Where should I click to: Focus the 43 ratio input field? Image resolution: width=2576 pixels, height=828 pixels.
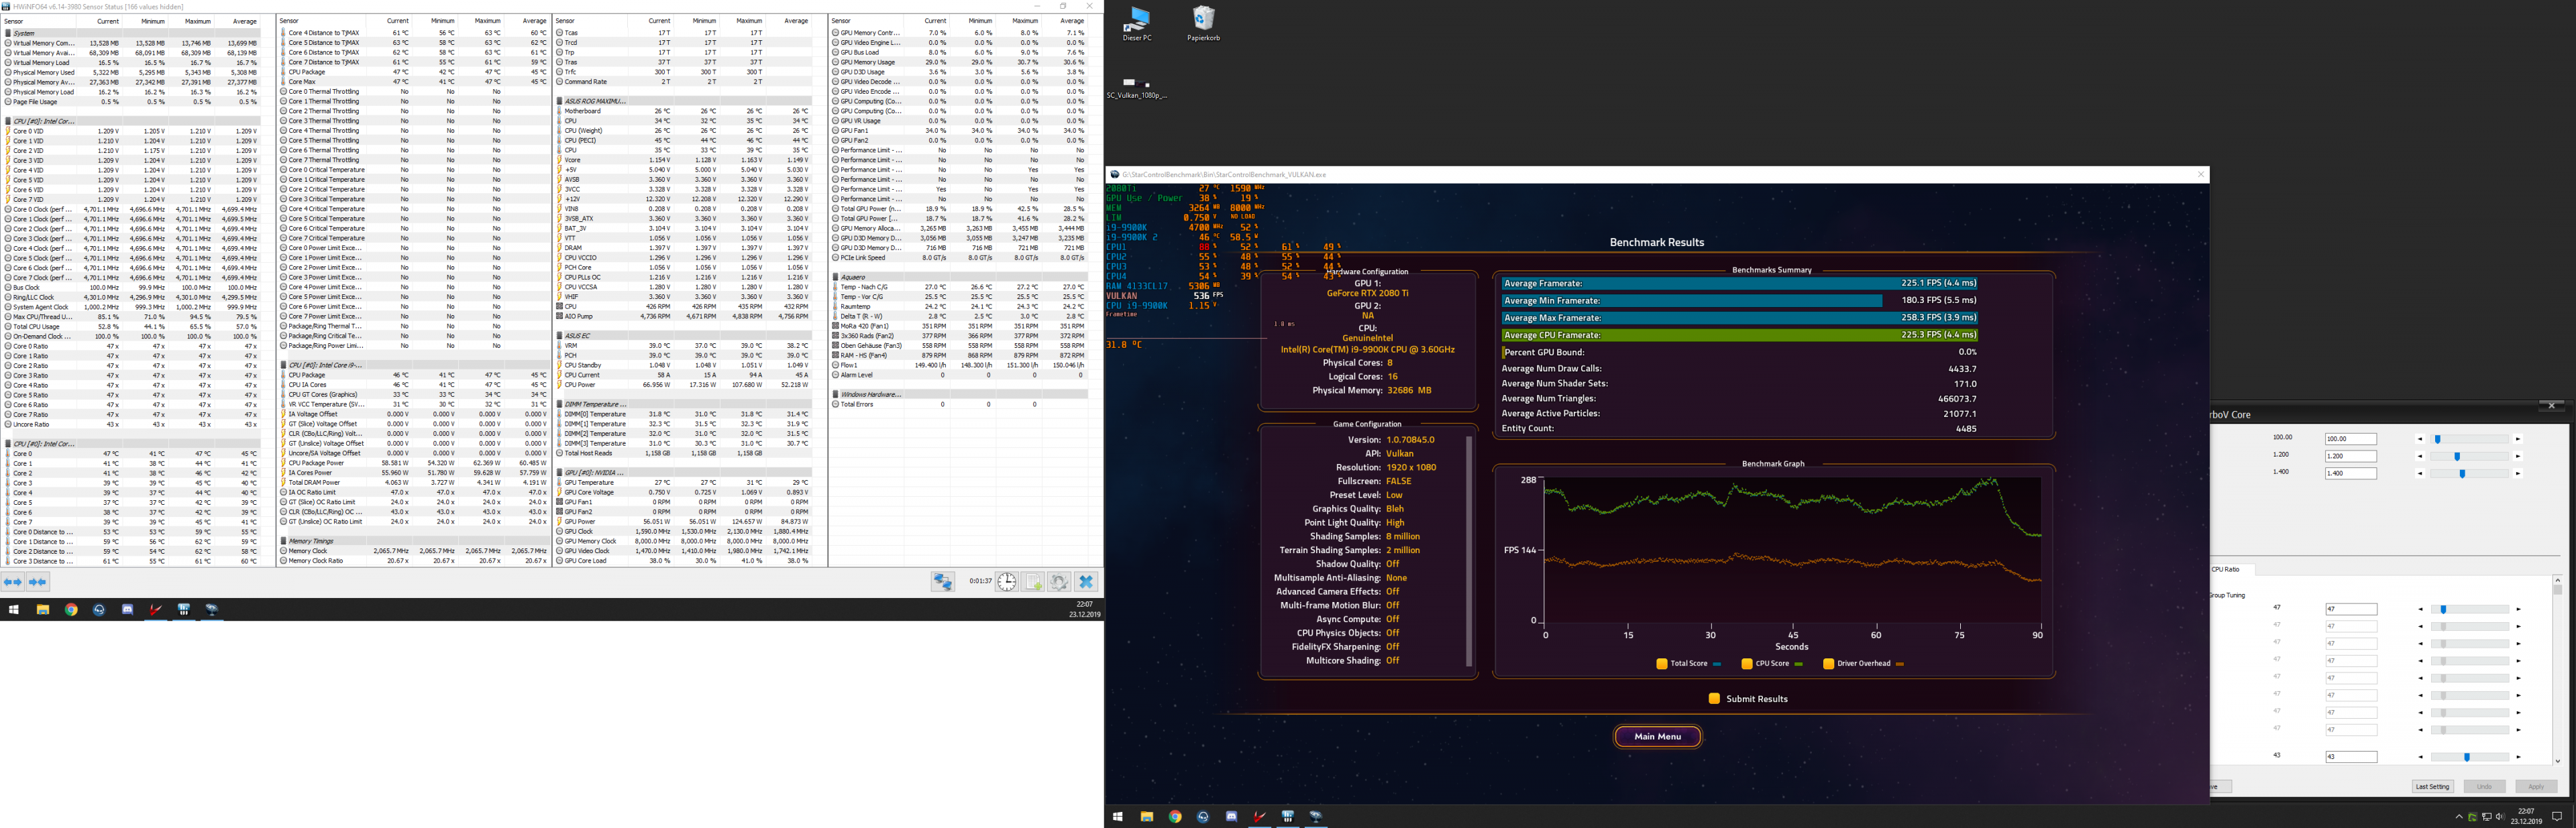click(2351, 757)
